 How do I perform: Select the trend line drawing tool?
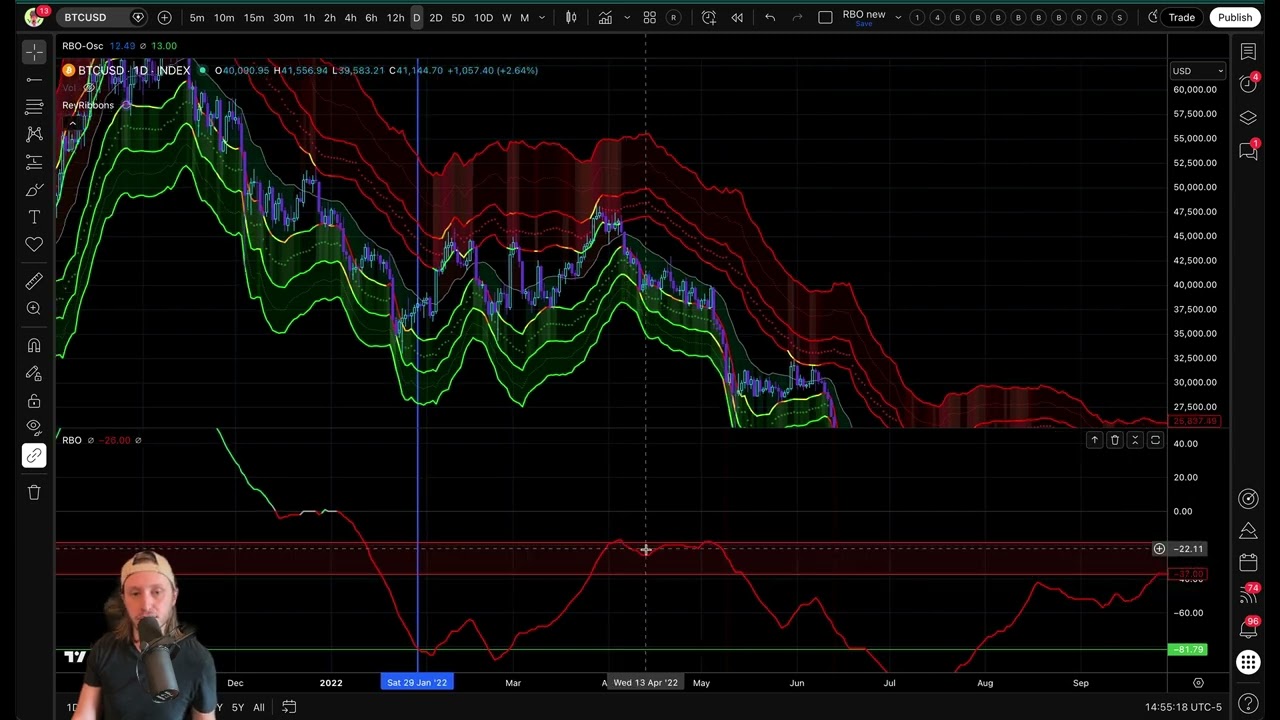pyautogui.click(x=34, y=80)
